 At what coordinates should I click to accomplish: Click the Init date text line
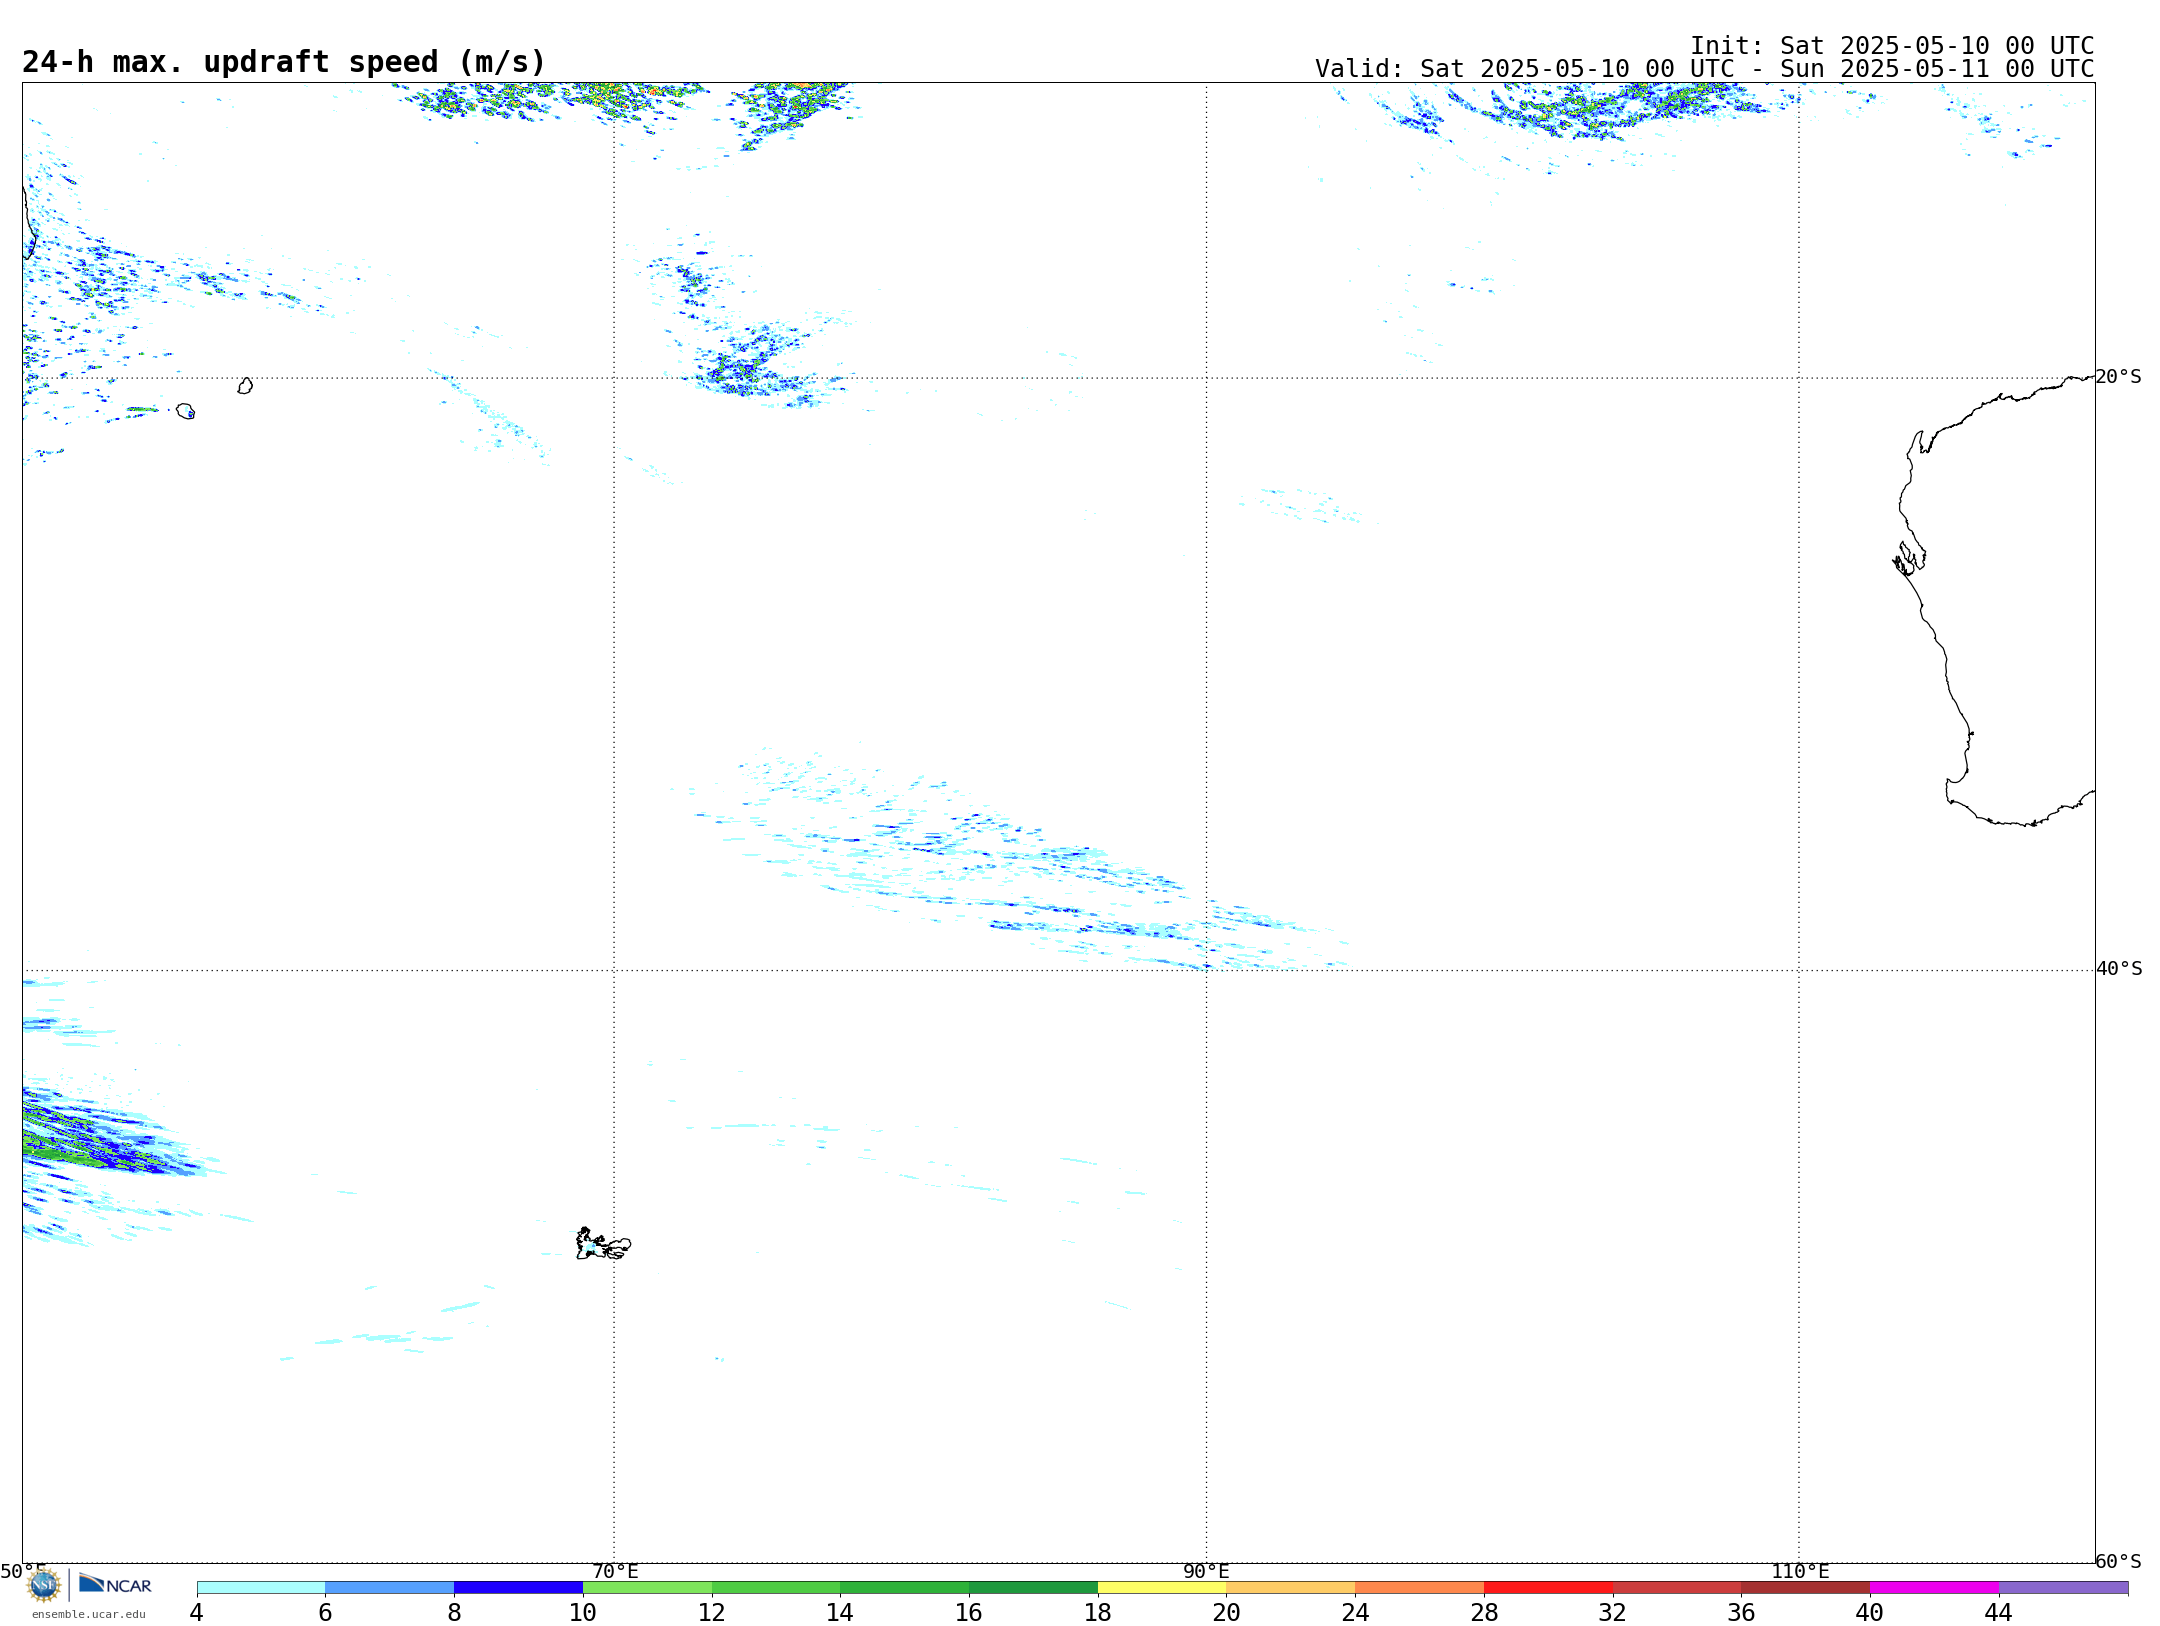pos(1892,46)
